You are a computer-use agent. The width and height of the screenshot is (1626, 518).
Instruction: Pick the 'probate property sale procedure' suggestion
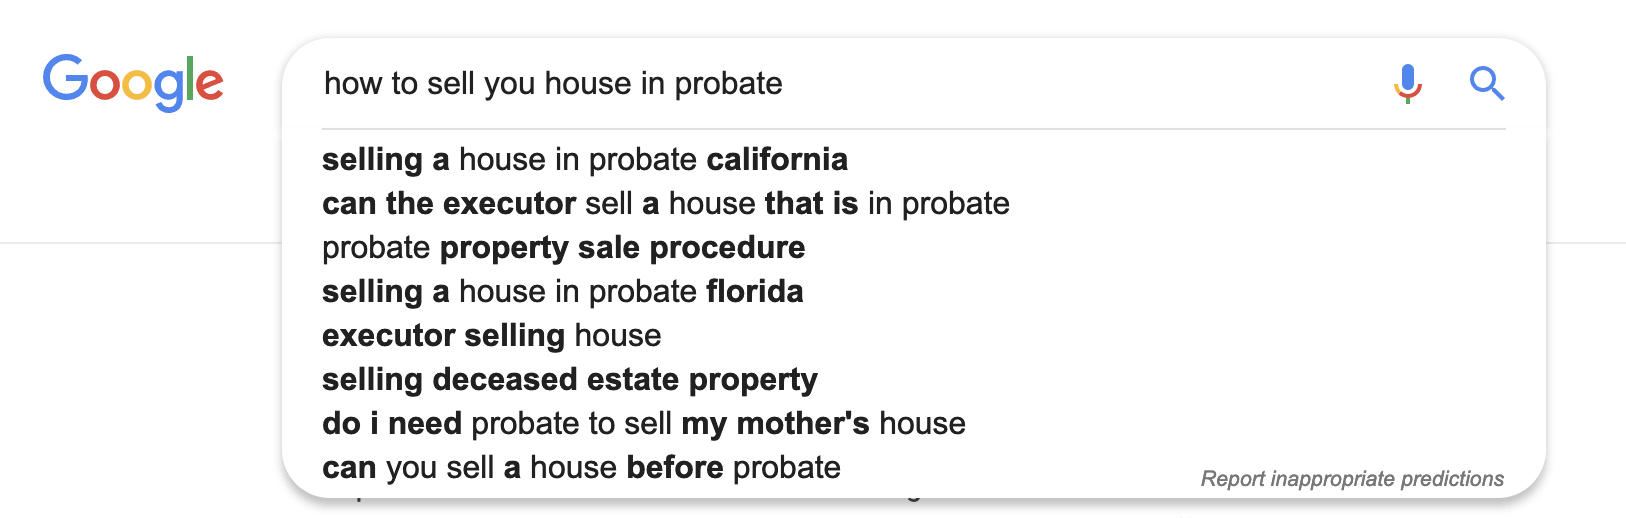(x=913, y=248)
